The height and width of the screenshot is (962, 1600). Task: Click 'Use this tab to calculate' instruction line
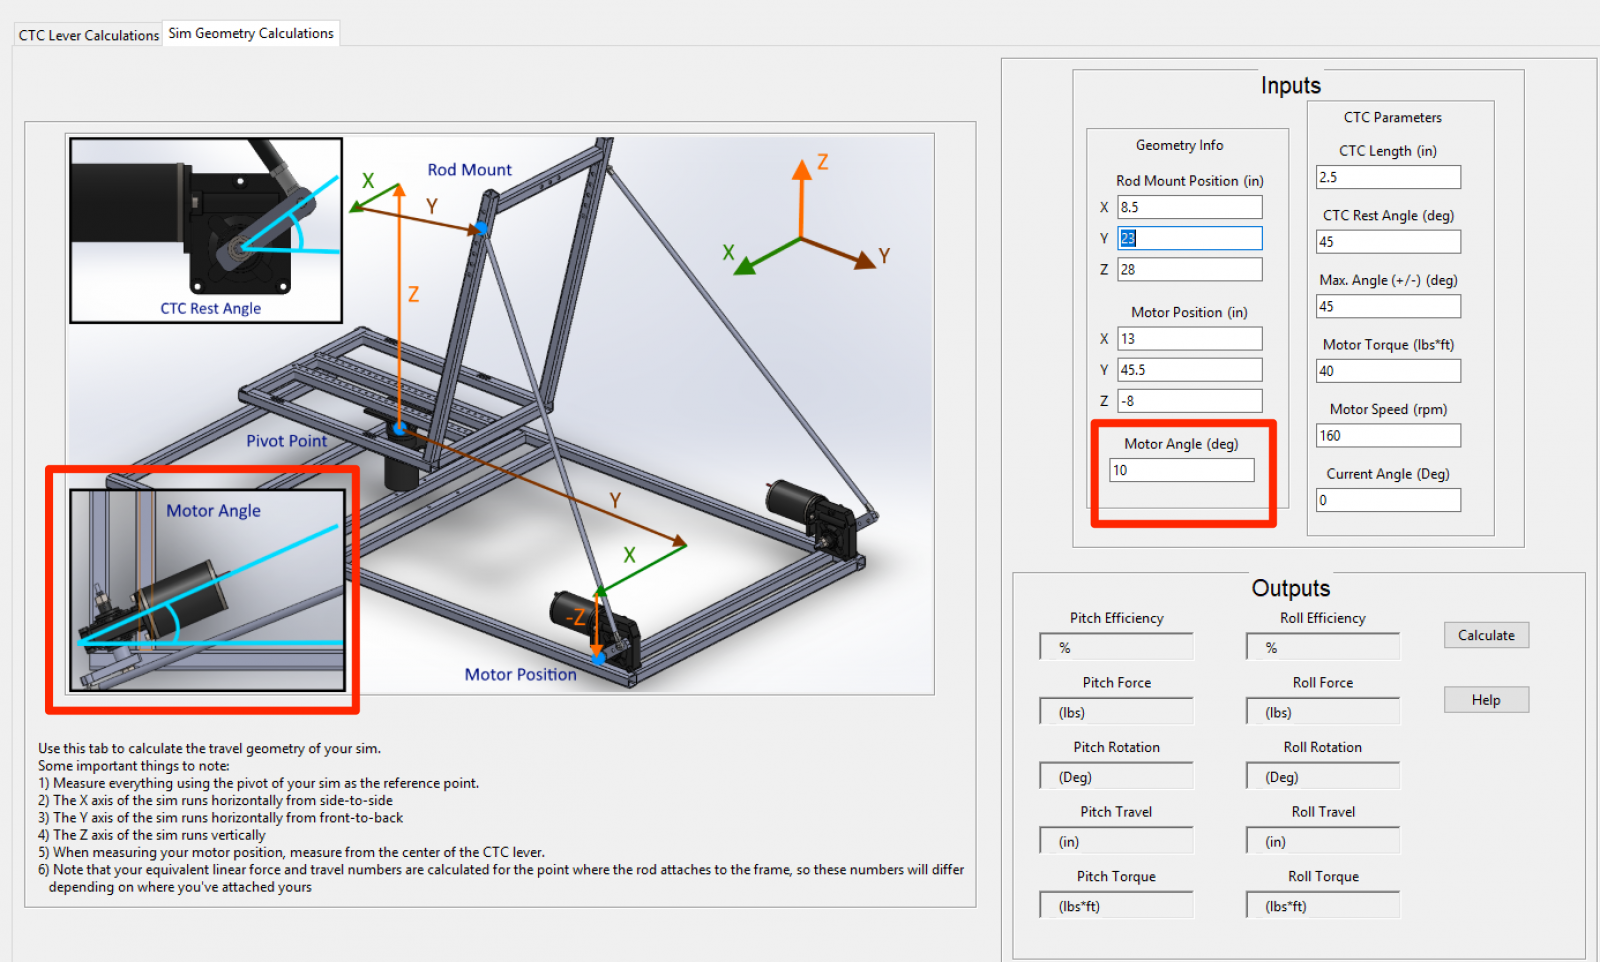point(209,748)
